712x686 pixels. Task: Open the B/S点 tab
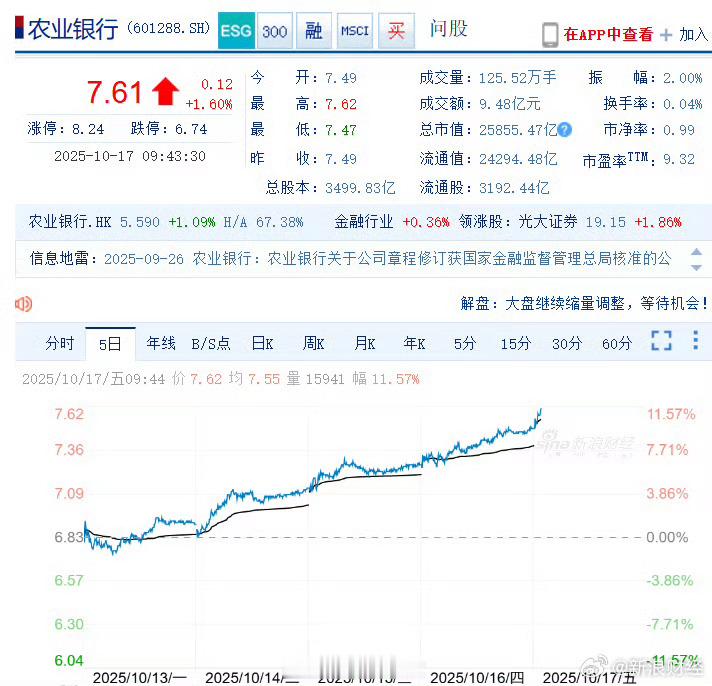[x=211, y=344]
